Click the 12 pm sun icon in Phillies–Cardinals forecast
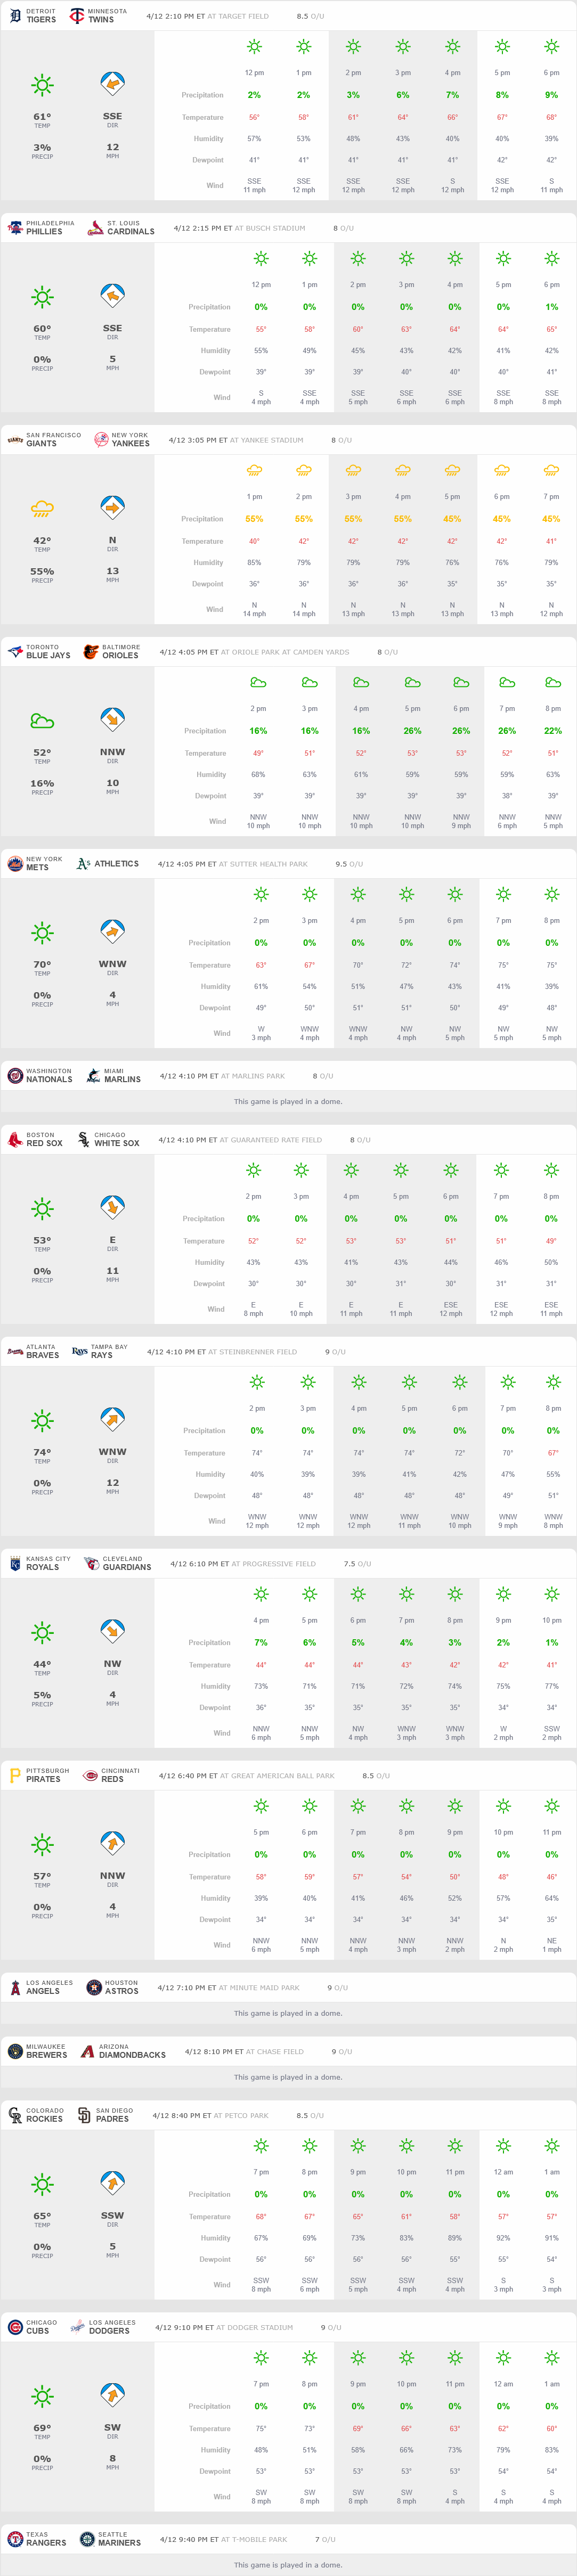The image size is (577, 2576). 261,258
